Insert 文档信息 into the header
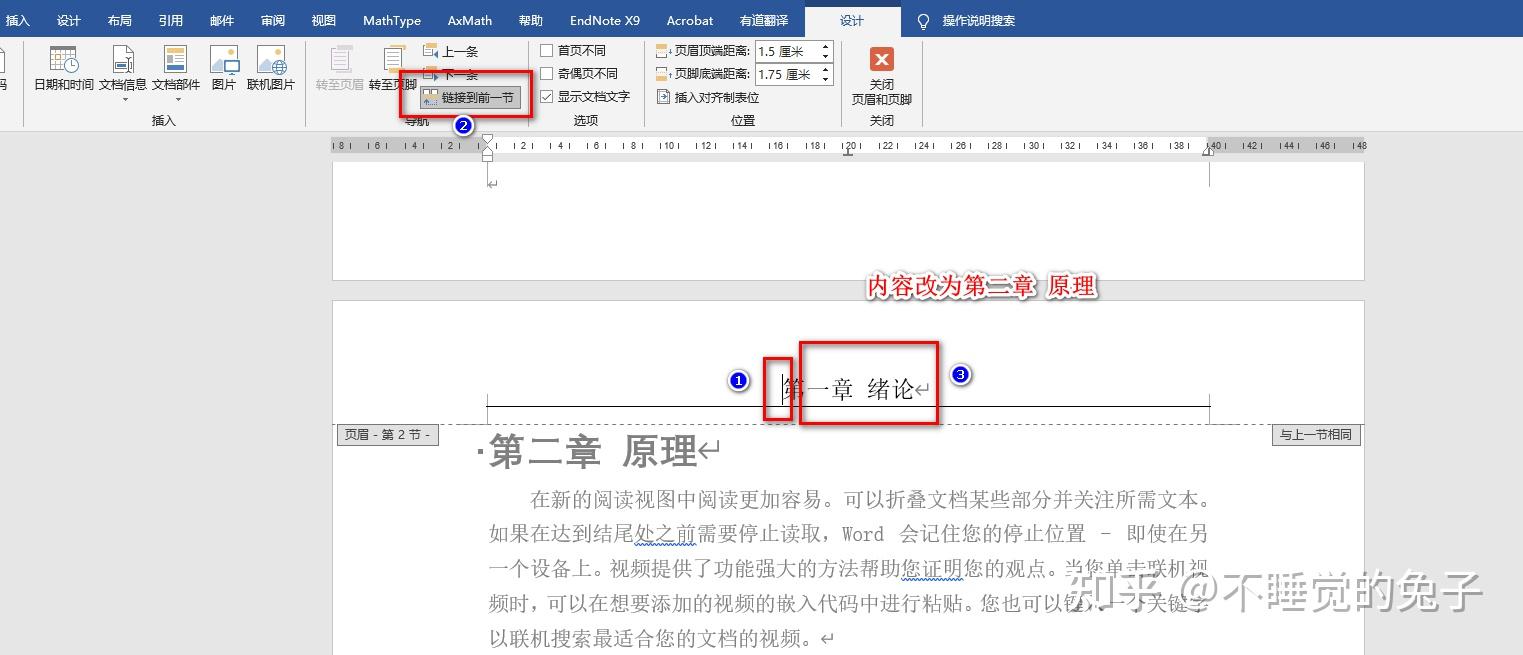The width and height of the screenshot is (1523, 655). [x=122, y=70]
